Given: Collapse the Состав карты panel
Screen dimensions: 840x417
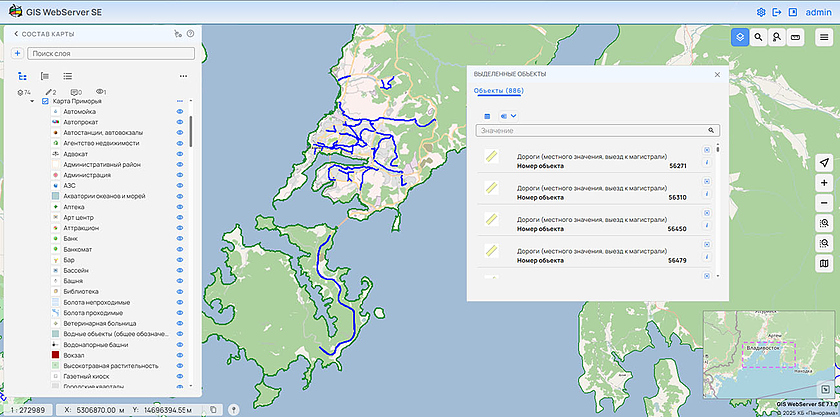Looking at the screenshot, I should click(16, 33).
